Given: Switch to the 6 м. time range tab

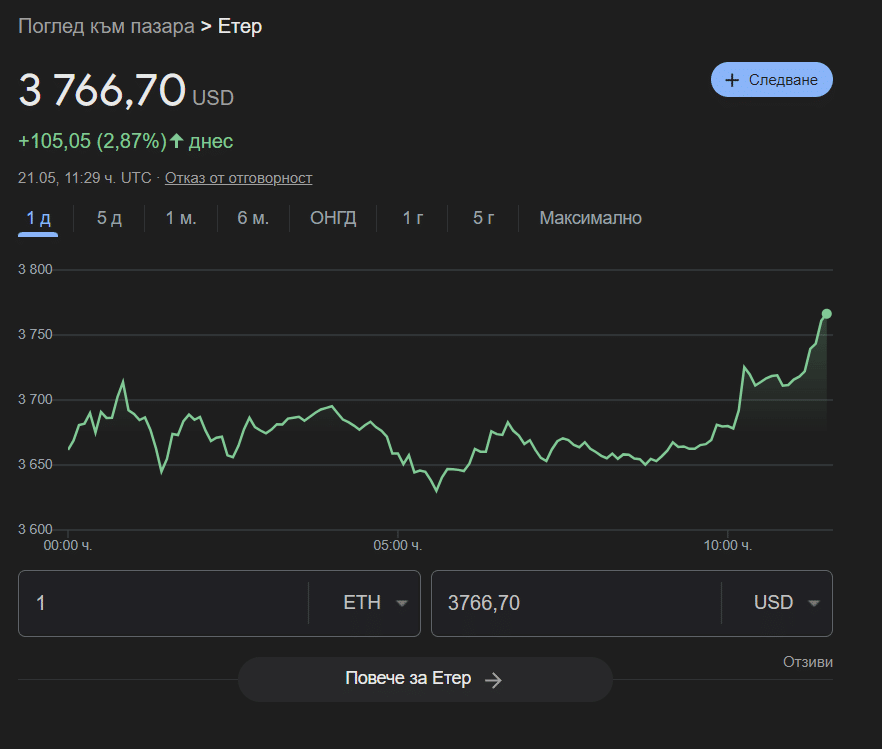Looking at the screenshot, I should click(x=253, y=218).
